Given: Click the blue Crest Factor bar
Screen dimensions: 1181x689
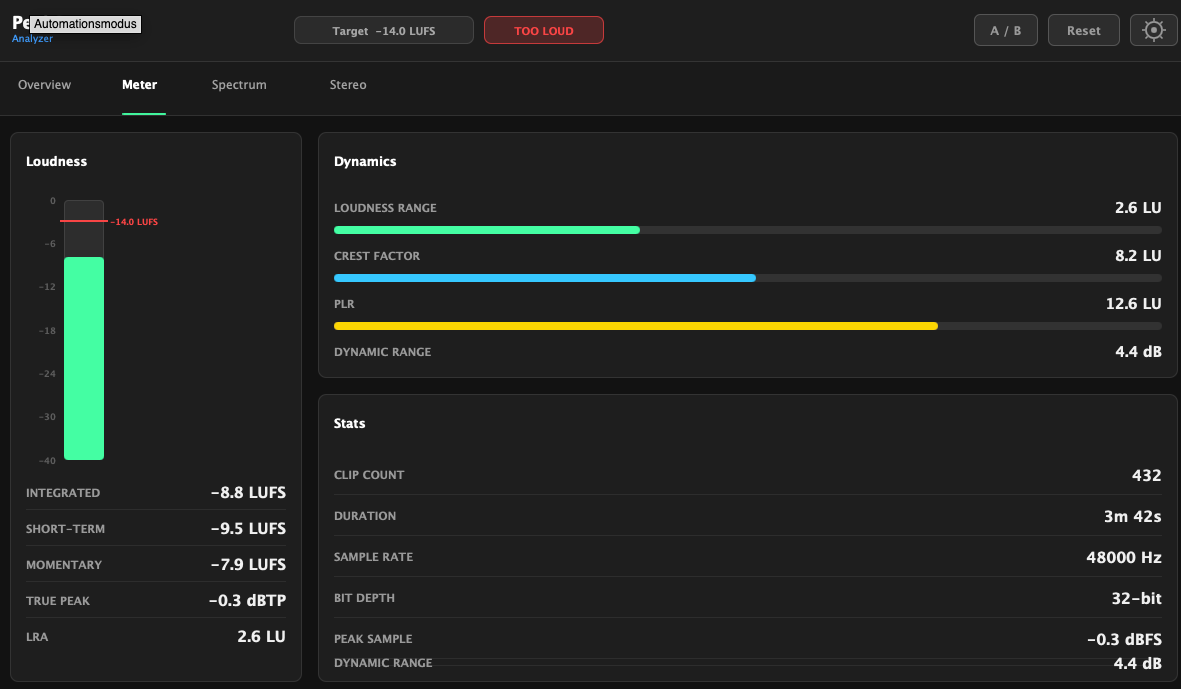Looking at the screenshot, I should [x=545, y=278].
